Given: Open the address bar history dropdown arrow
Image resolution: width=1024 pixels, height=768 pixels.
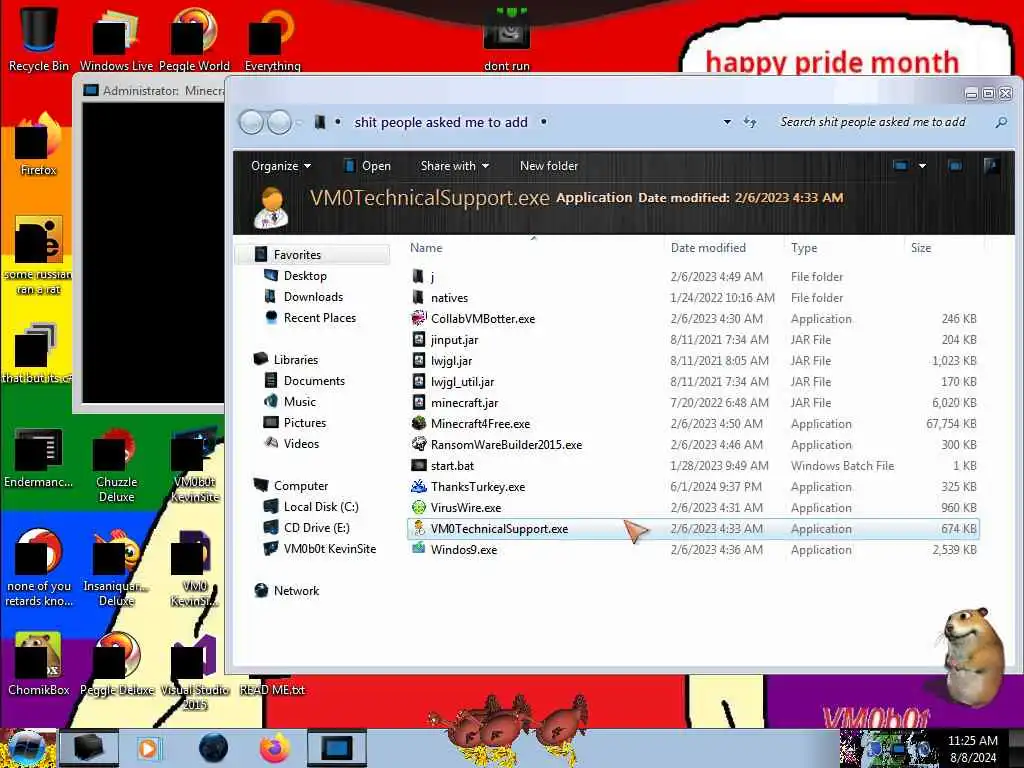Looking at the screenshot, I should point(727,122).
